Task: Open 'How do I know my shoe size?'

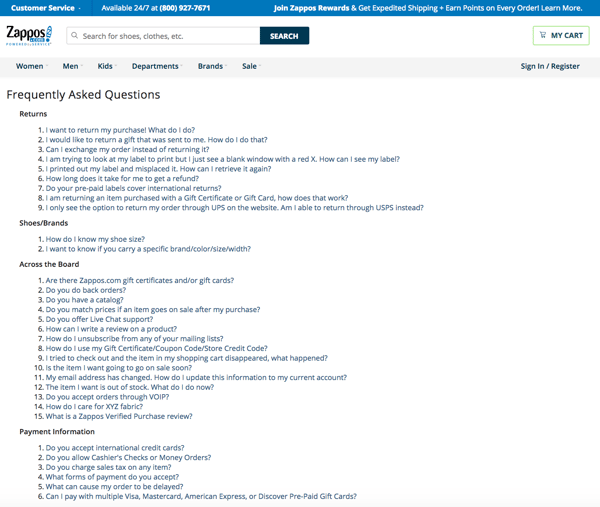Action: (95, 239)
